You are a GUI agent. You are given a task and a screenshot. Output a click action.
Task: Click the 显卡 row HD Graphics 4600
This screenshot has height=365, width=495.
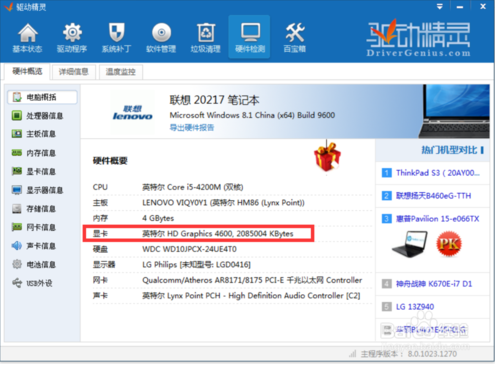[x=198, y=234]
